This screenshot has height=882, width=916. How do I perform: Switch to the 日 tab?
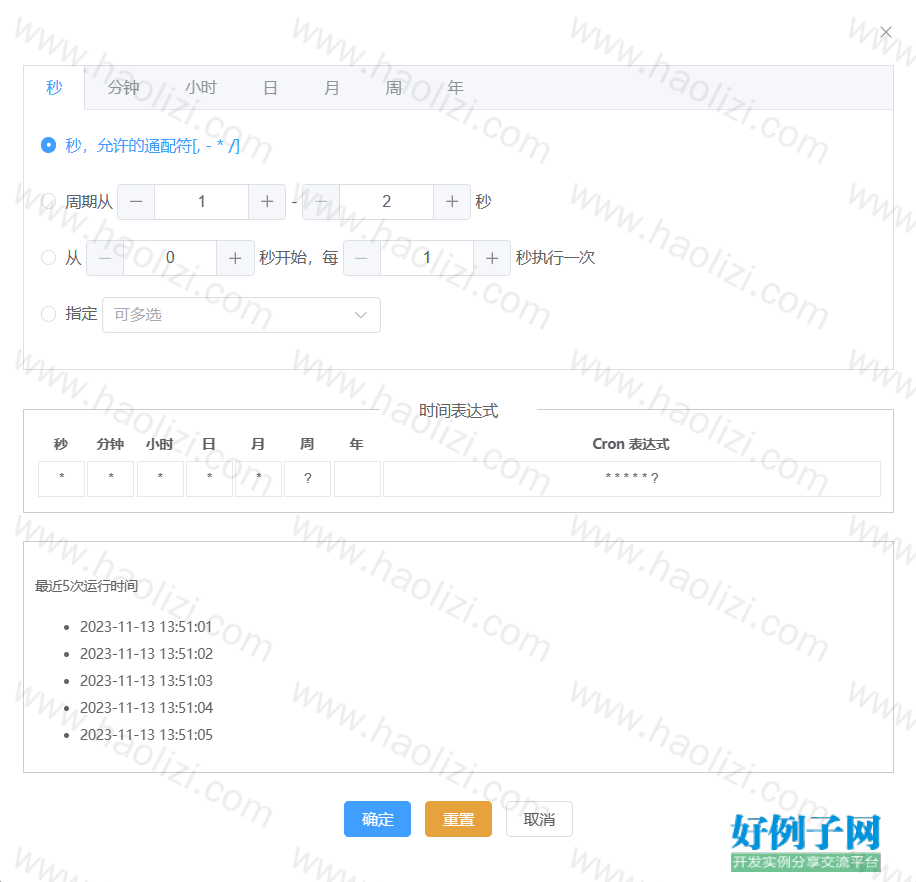click(x=270, y=88)
